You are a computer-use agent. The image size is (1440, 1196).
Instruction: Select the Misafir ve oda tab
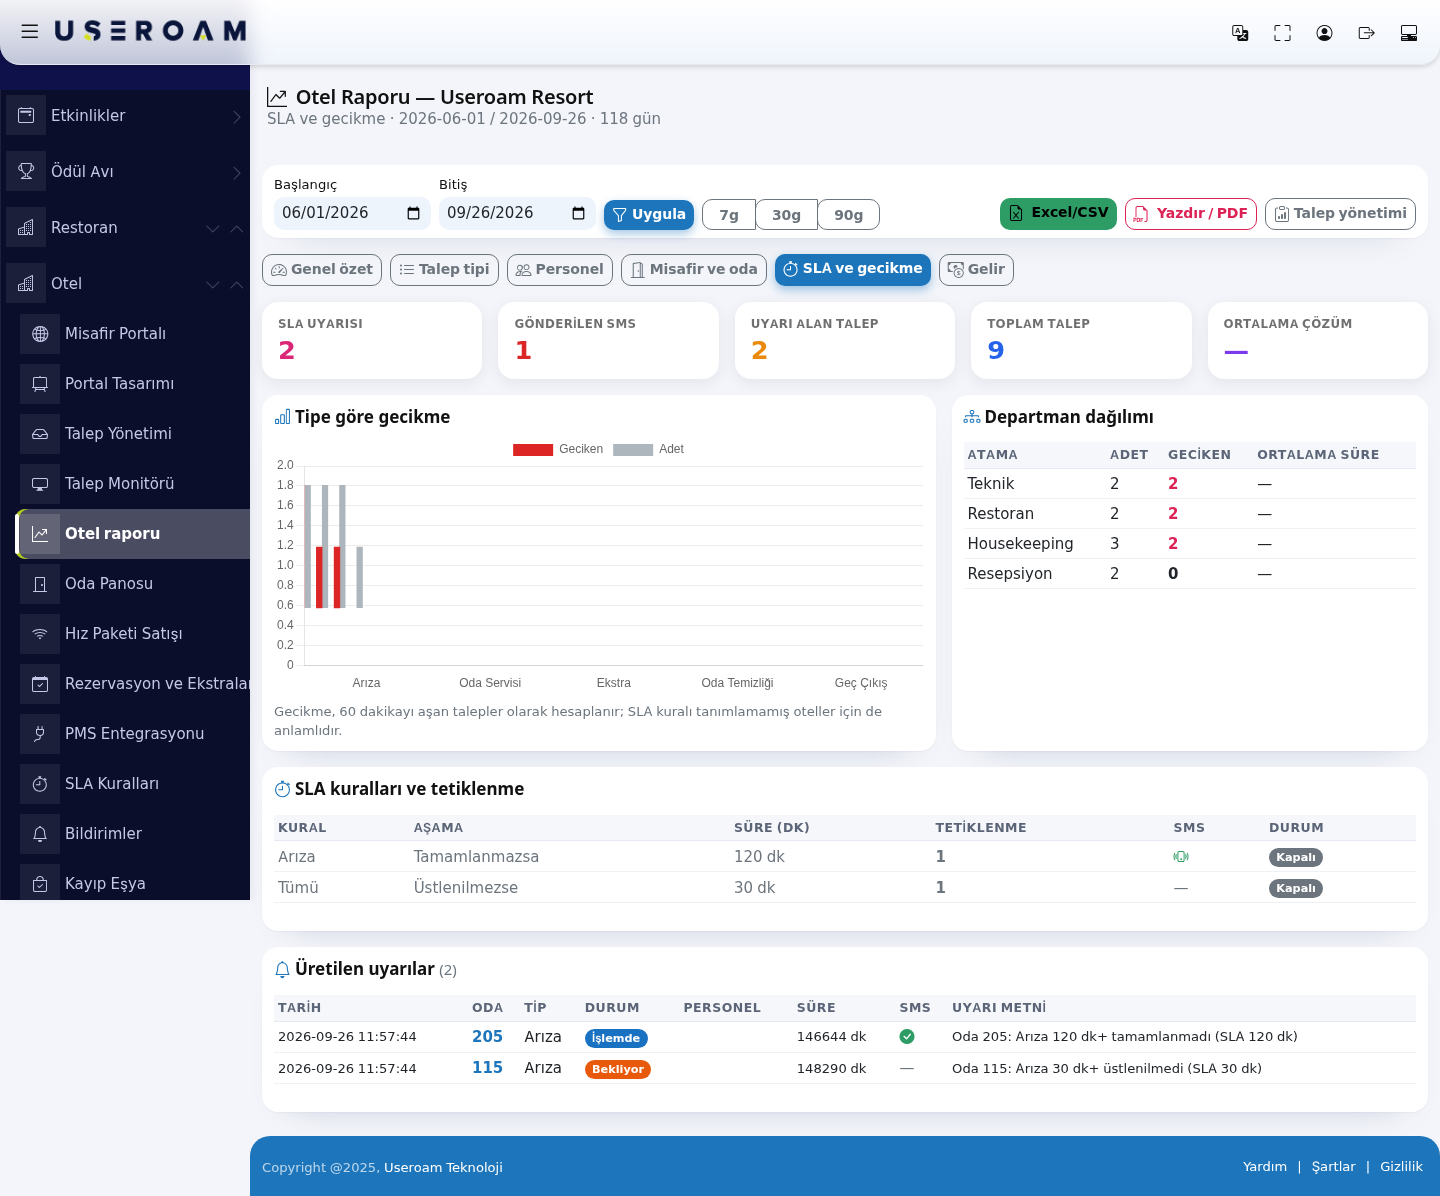coord(694,270)
